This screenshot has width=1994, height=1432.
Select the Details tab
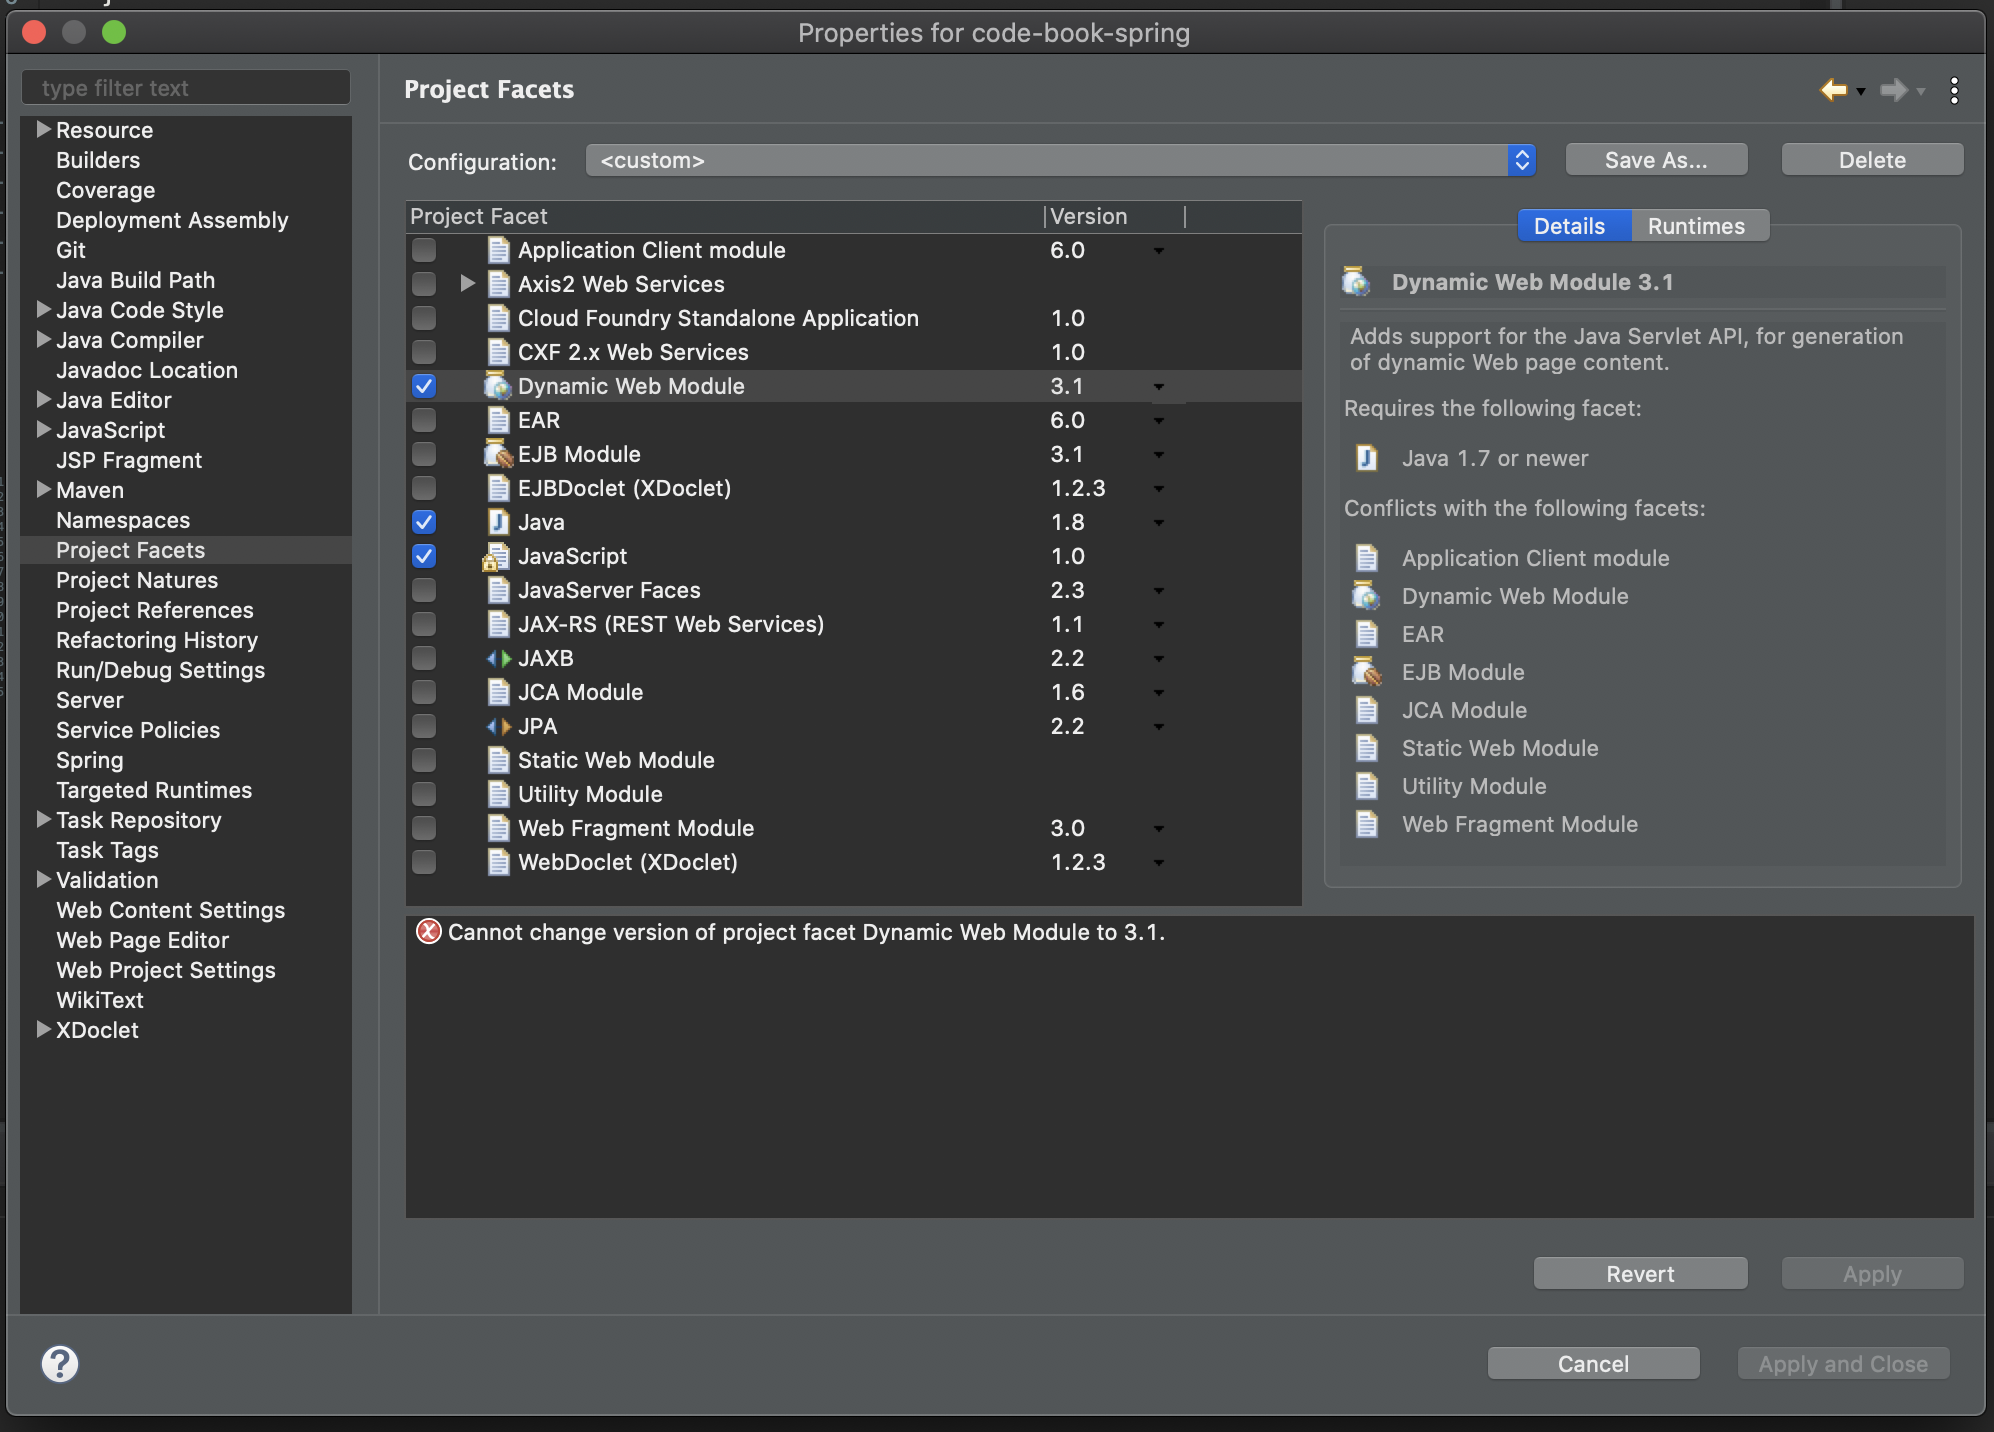tap(1569, 226)
